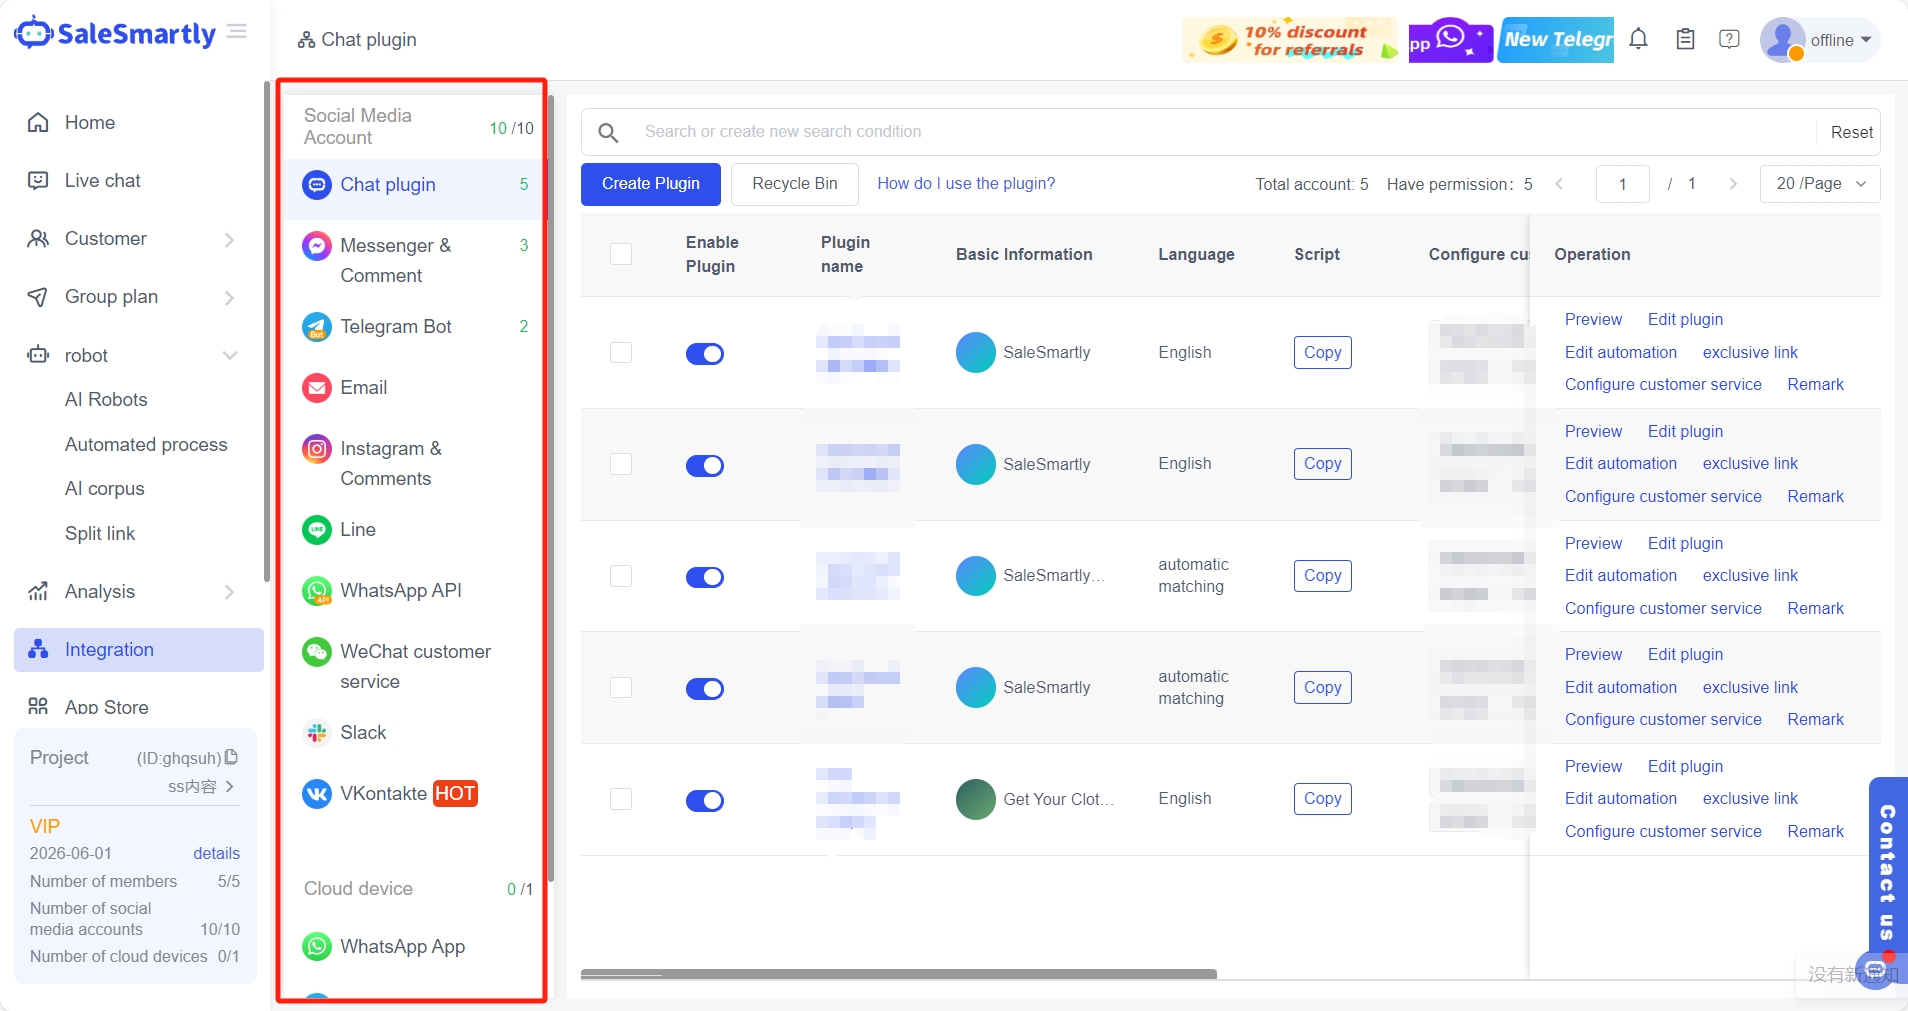The image size is (1908, 1011).
Task: Click the horizontal scrollbar below the table
Action: click(x=898, y=974)
